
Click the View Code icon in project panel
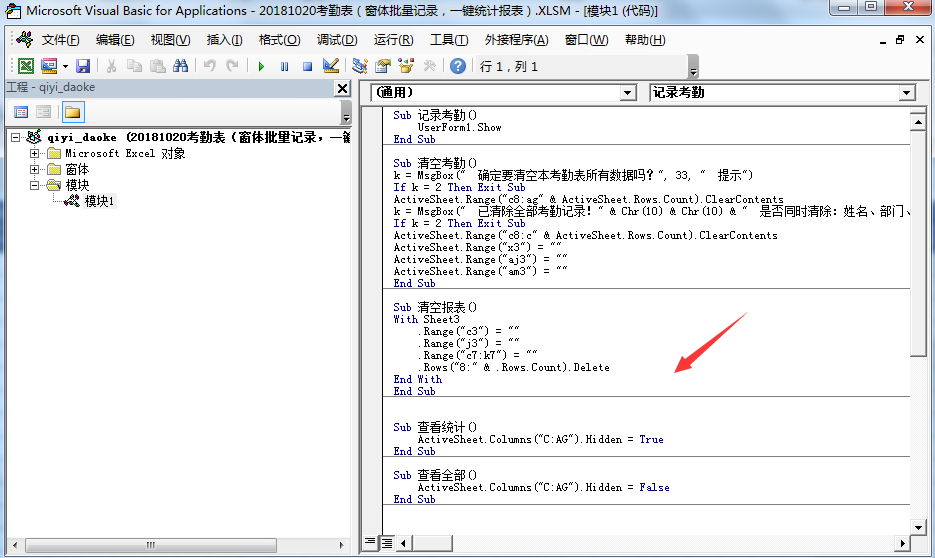[21, 112]
